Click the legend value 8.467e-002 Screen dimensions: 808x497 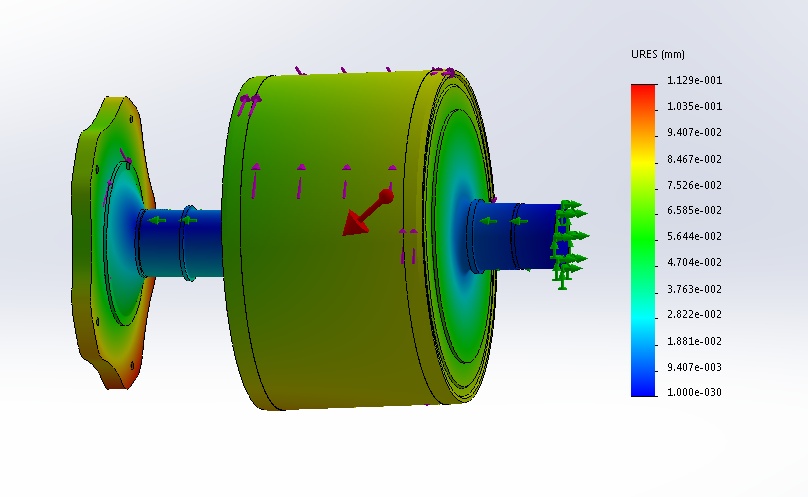[x=694, y=159]
